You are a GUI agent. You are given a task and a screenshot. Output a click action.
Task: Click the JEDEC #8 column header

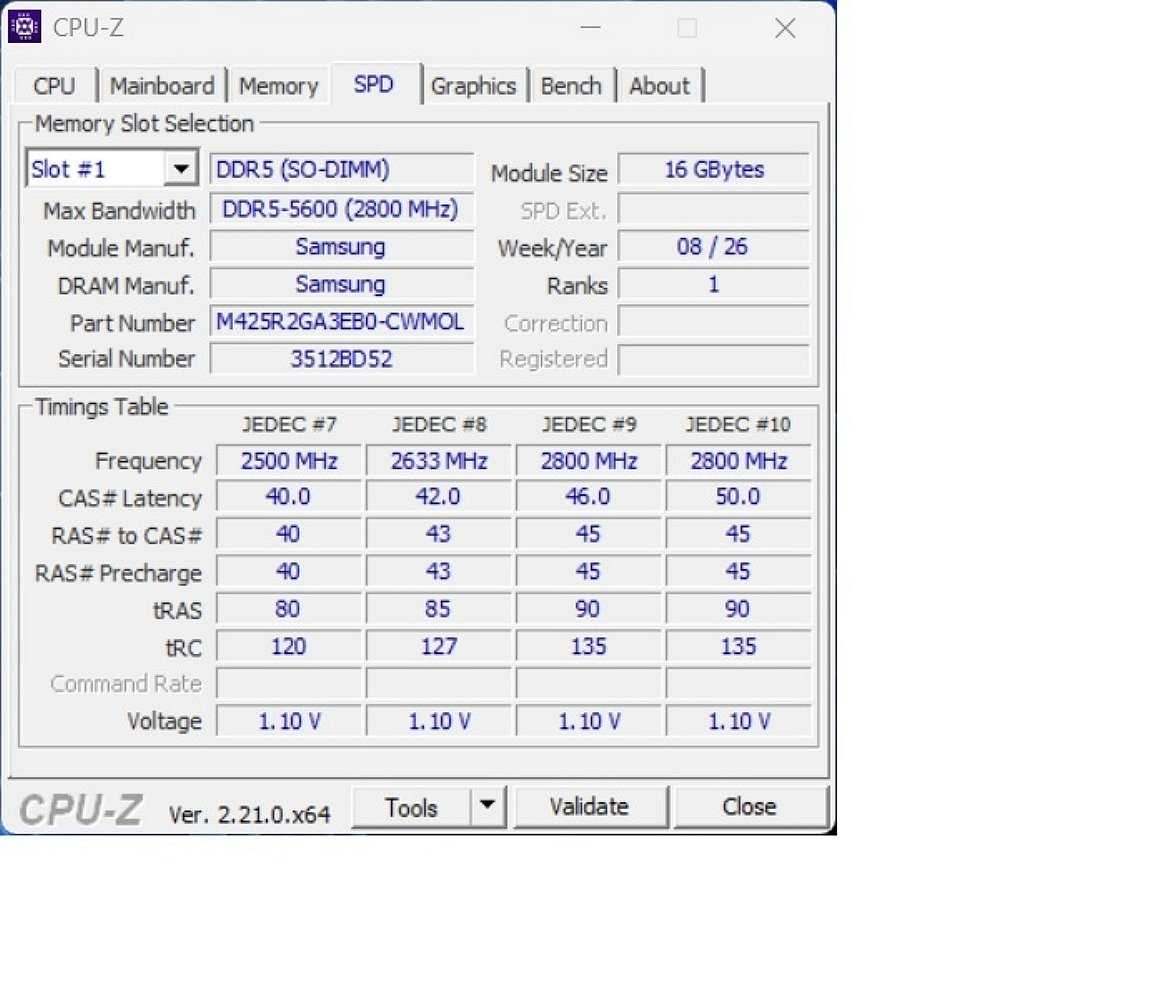tap(439, 424)
